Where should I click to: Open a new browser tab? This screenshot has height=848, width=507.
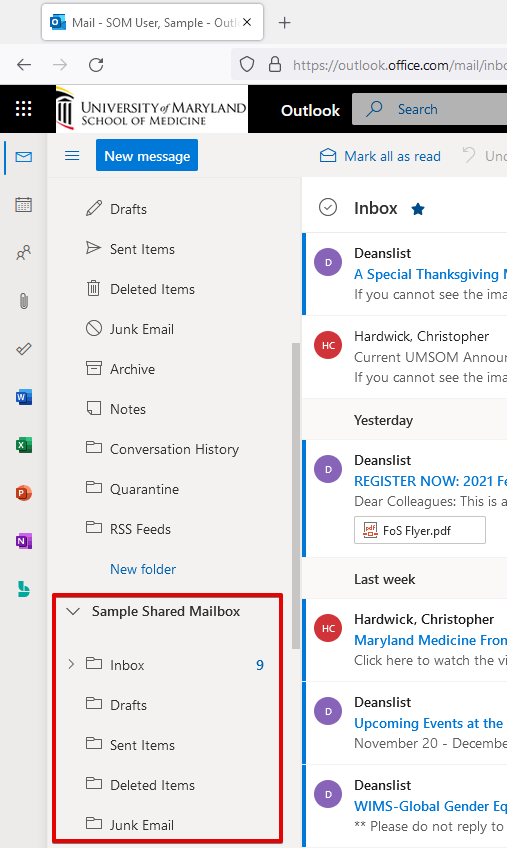284,22
